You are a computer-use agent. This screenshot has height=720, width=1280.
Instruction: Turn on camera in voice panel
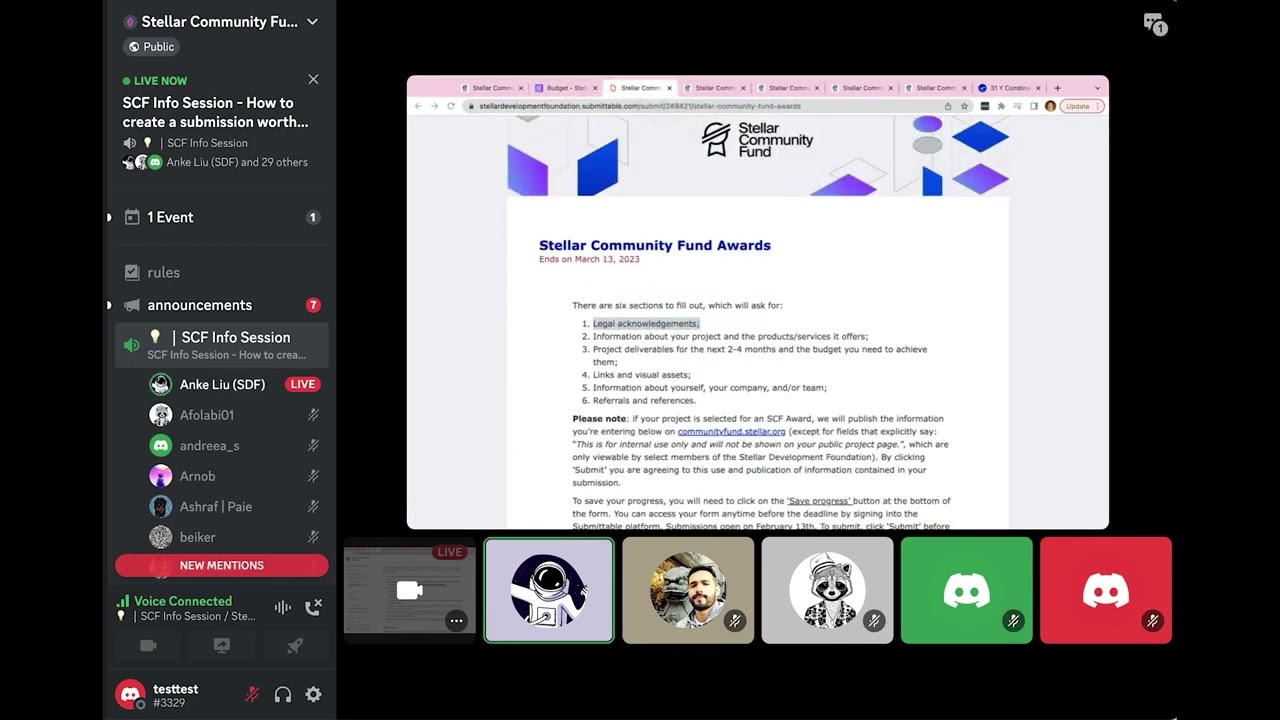[x=148, y=646]
